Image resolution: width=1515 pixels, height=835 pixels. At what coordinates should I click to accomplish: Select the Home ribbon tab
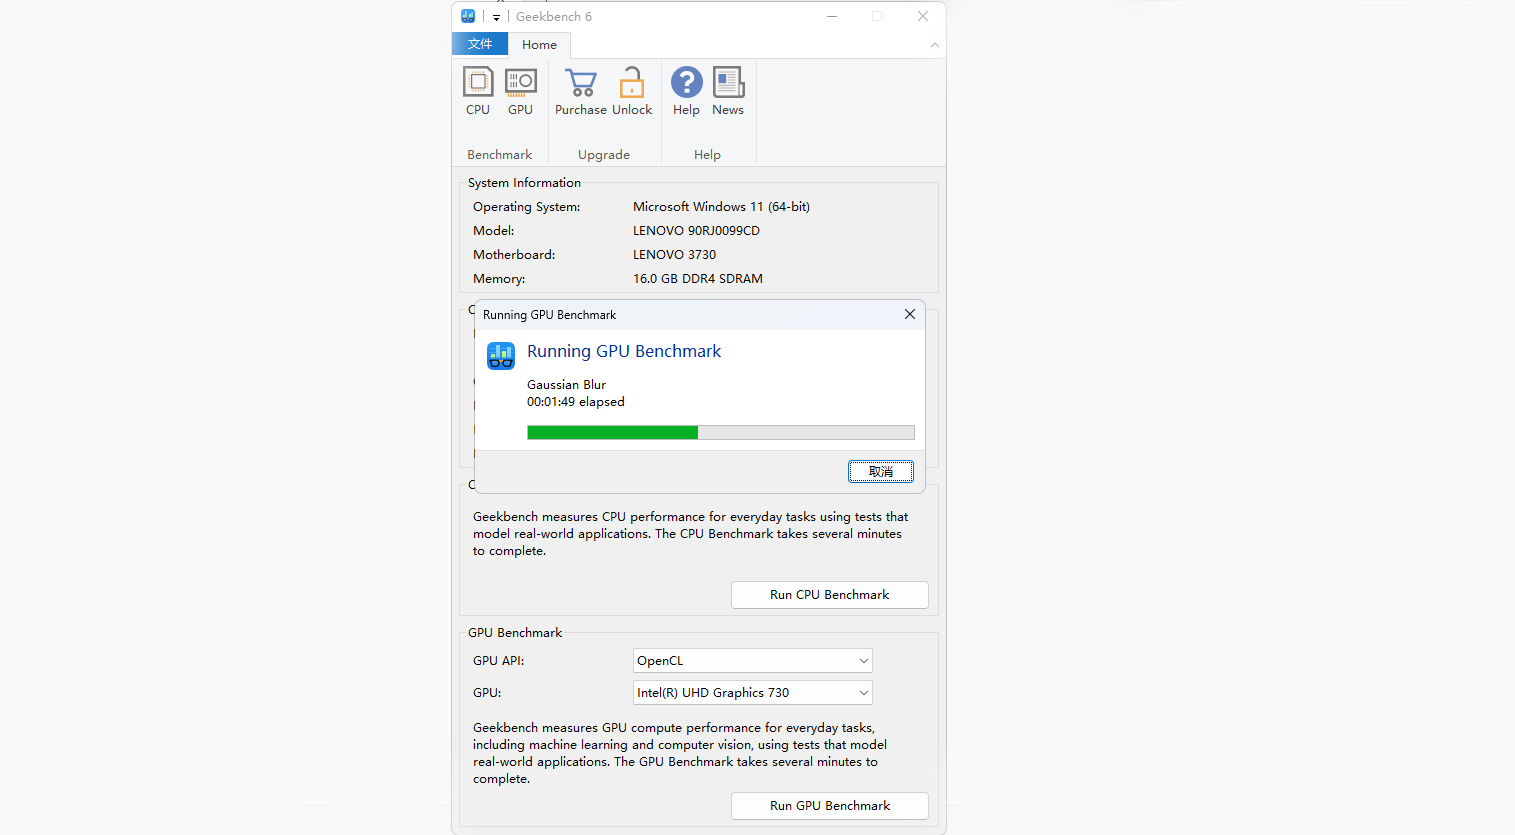(539, 45)
